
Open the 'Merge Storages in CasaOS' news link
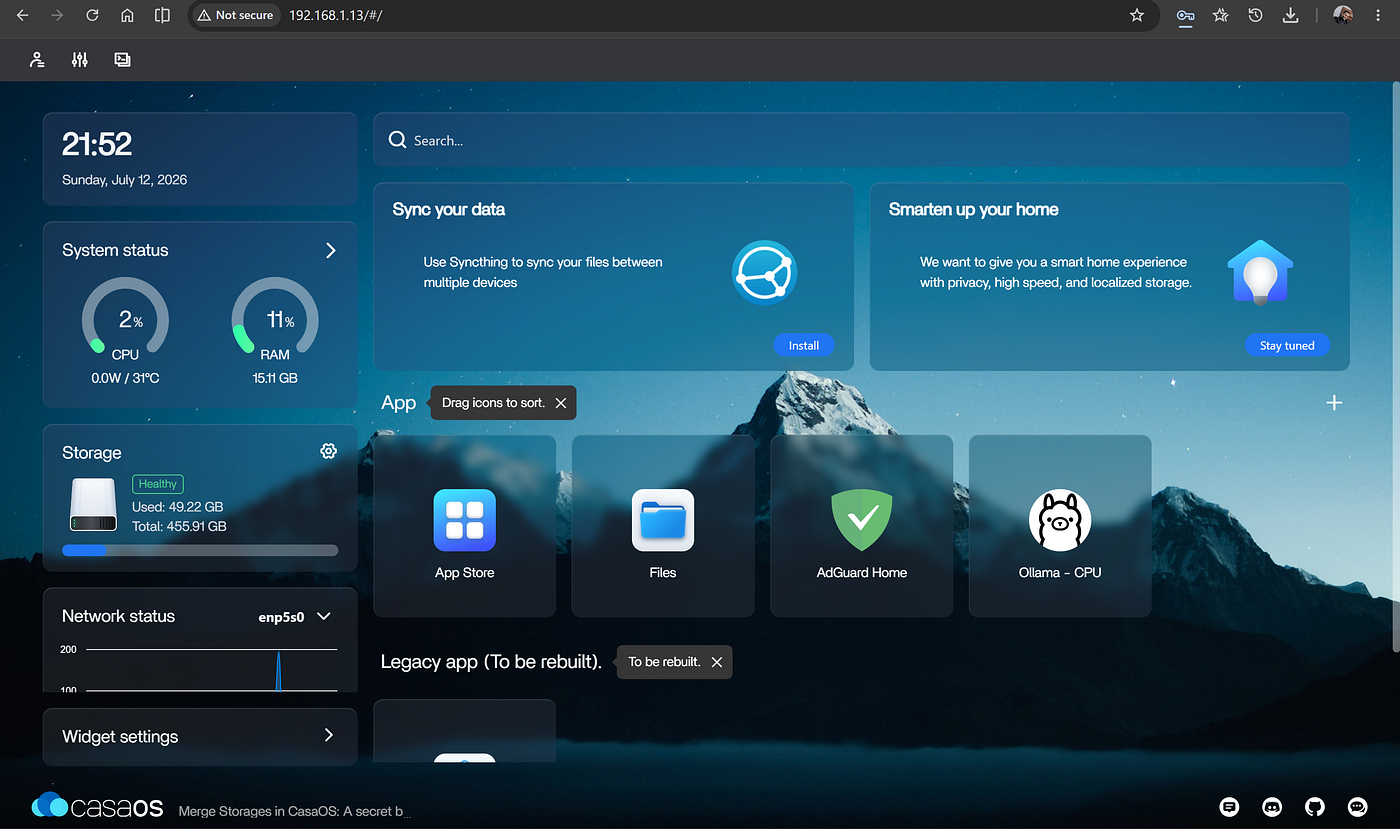[x=294, y=811]
